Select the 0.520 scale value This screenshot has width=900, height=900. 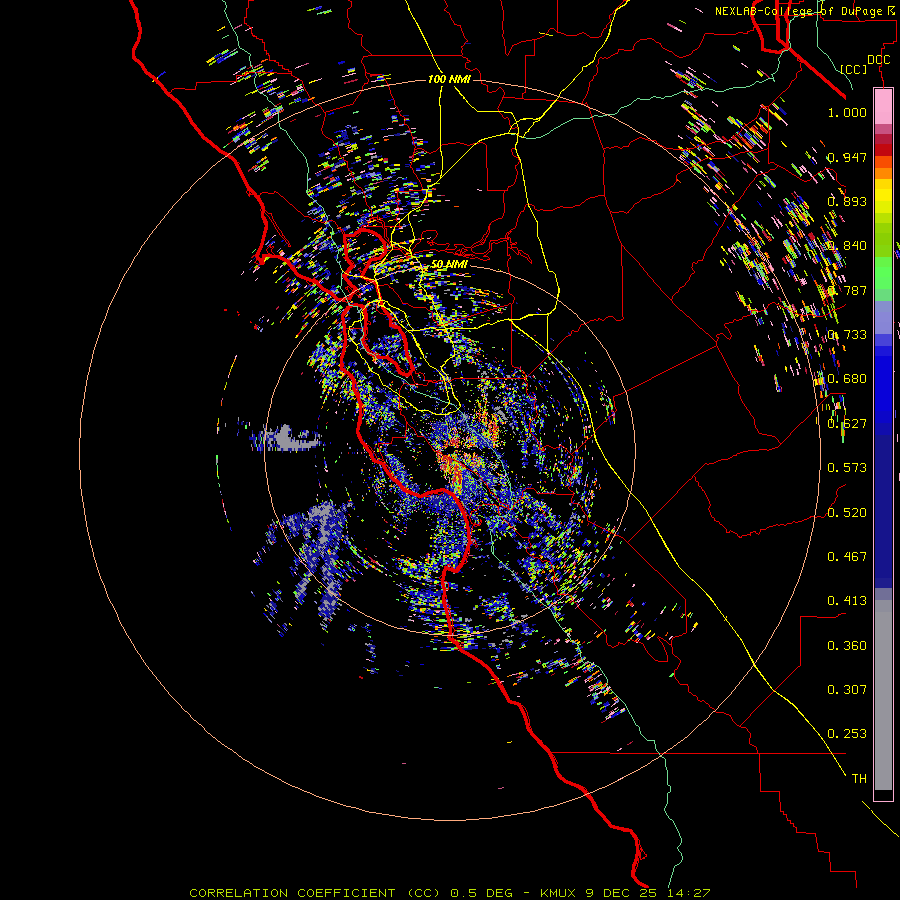(847, 513)
